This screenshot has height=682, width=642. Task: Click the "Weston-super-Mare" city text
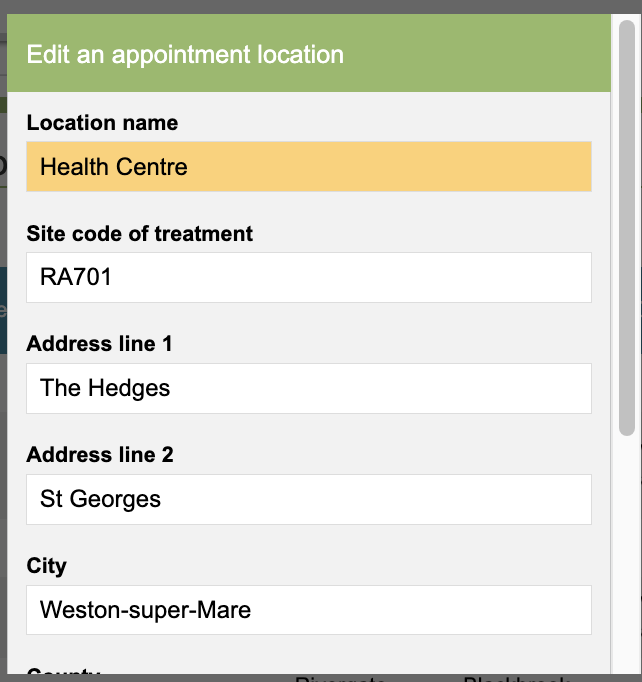(145, 610)
